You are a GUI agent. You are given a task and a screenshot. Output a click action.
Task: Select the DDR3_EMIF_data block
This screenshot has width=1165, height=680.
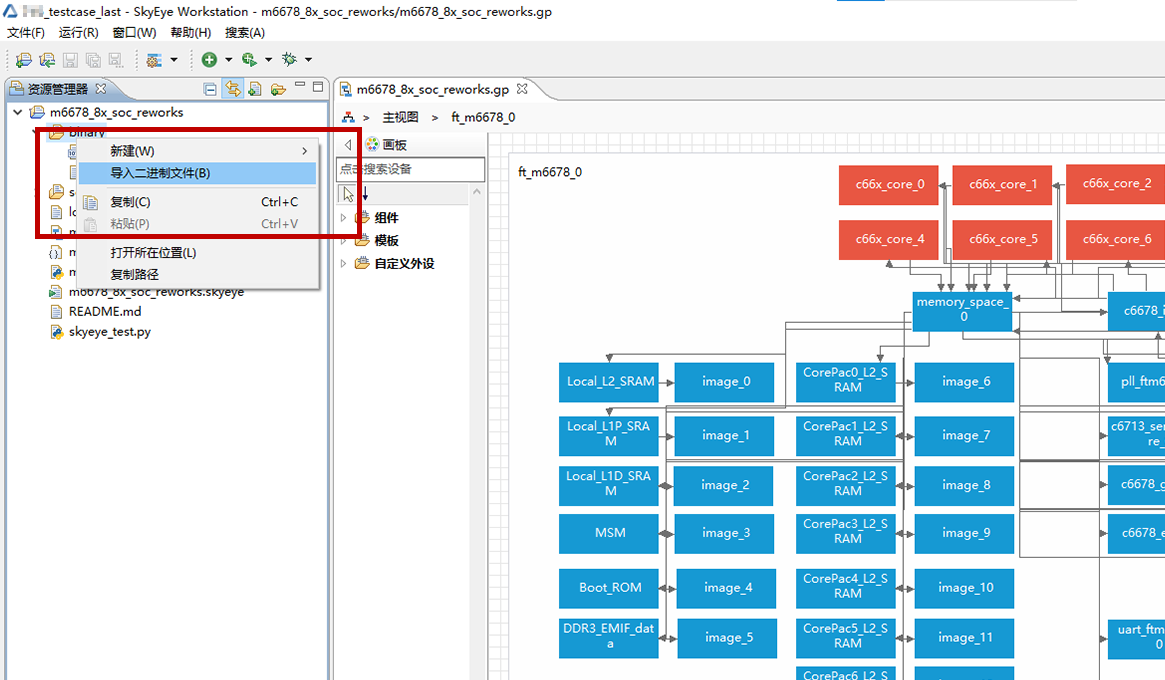coord(609,638)
